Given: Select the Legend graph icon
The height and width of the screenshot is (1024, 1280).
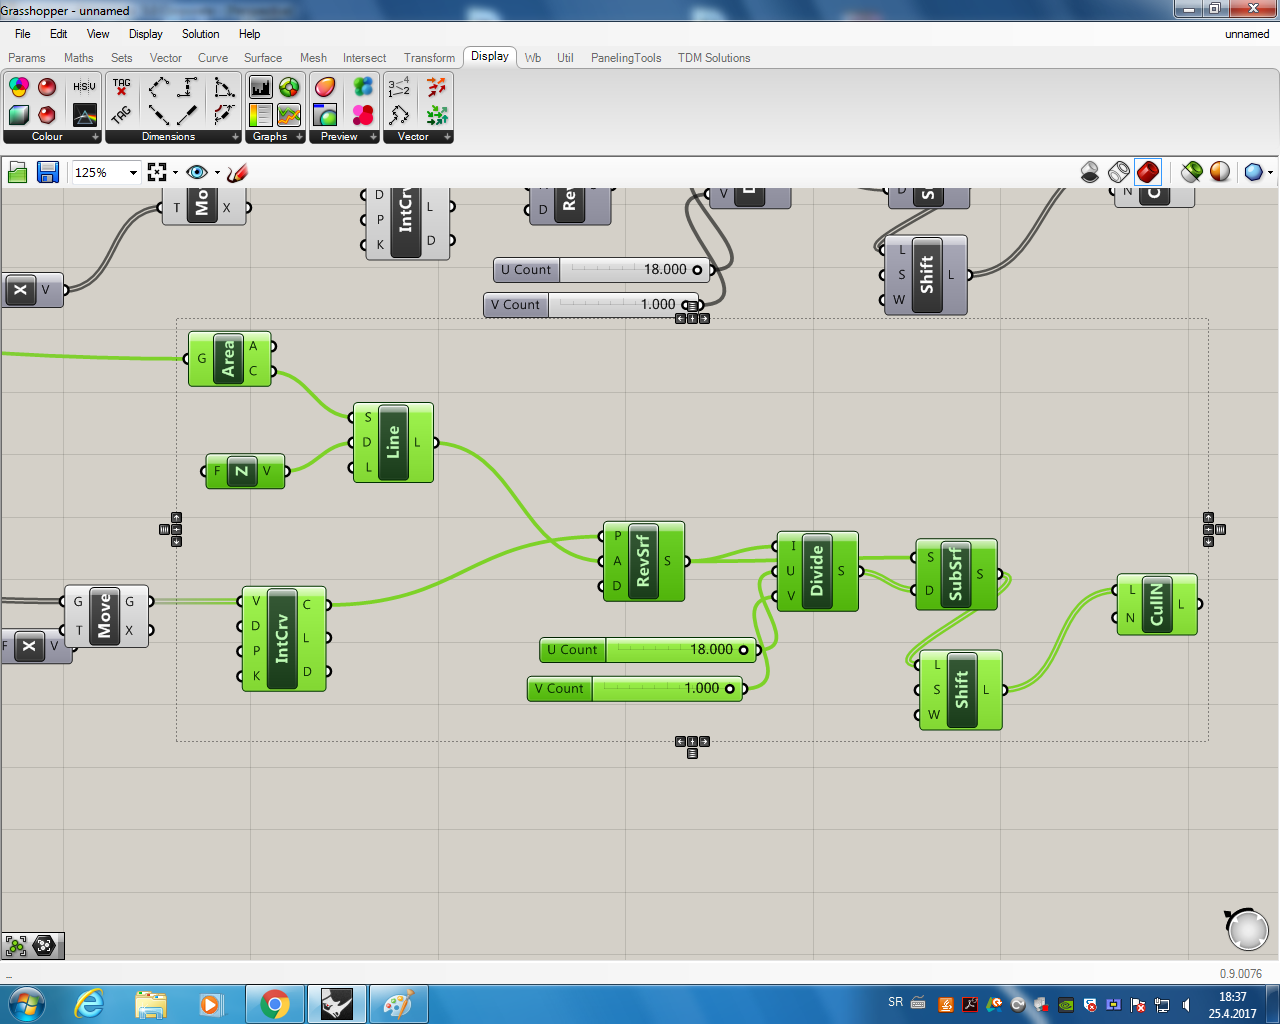Looking at the screenshot, I should point(261,115).
